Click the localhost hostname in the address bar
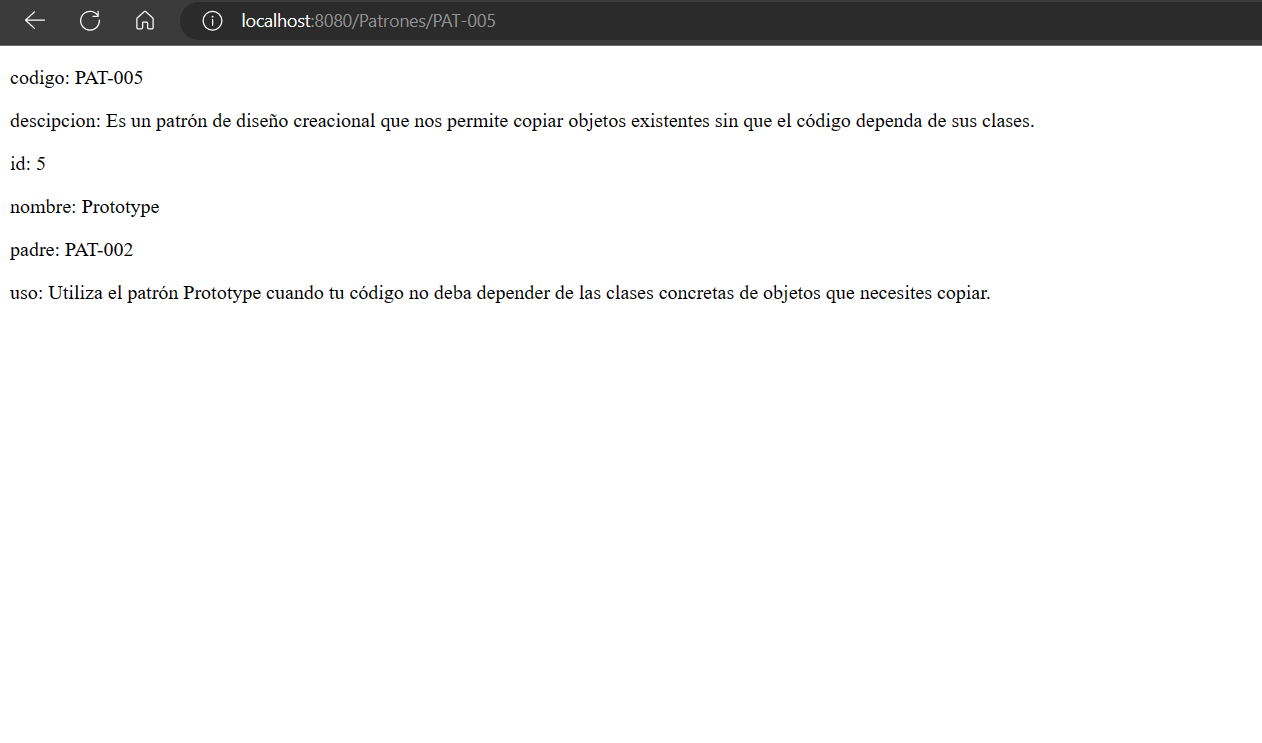Screen dimensions: 1262x743 pos(275,20)
